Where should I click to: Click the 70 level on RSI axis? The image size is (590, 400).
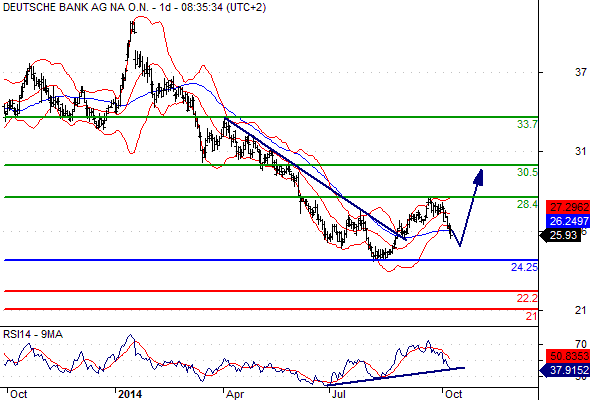point(581,344)
